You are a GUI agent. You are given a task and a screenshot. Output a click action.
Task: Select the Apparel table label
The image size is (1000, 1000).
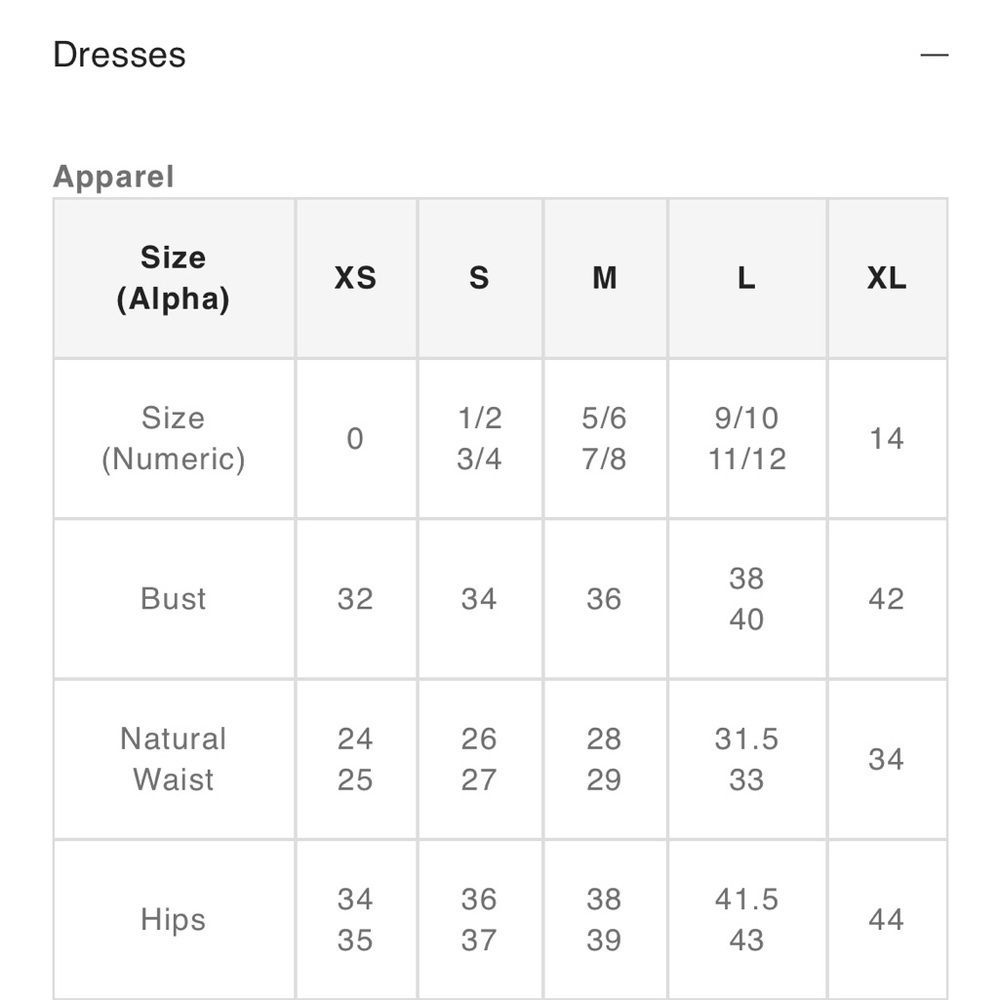click(114, 176)
